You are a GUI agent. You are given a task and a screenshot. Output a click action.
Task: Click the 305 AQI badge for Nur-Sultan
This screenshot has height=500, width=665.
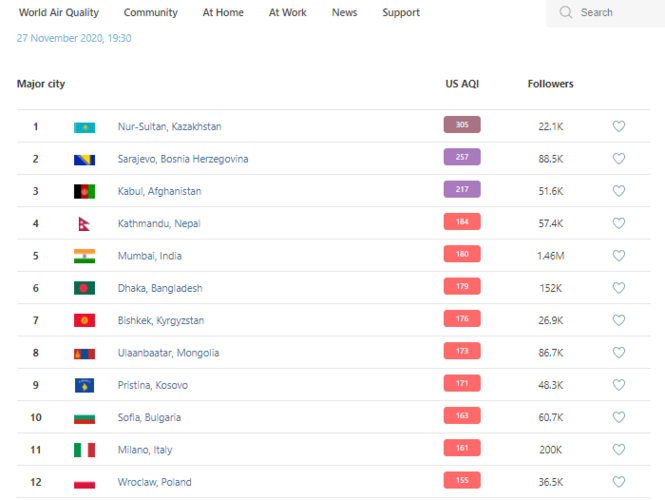click(x=462, y=125)
